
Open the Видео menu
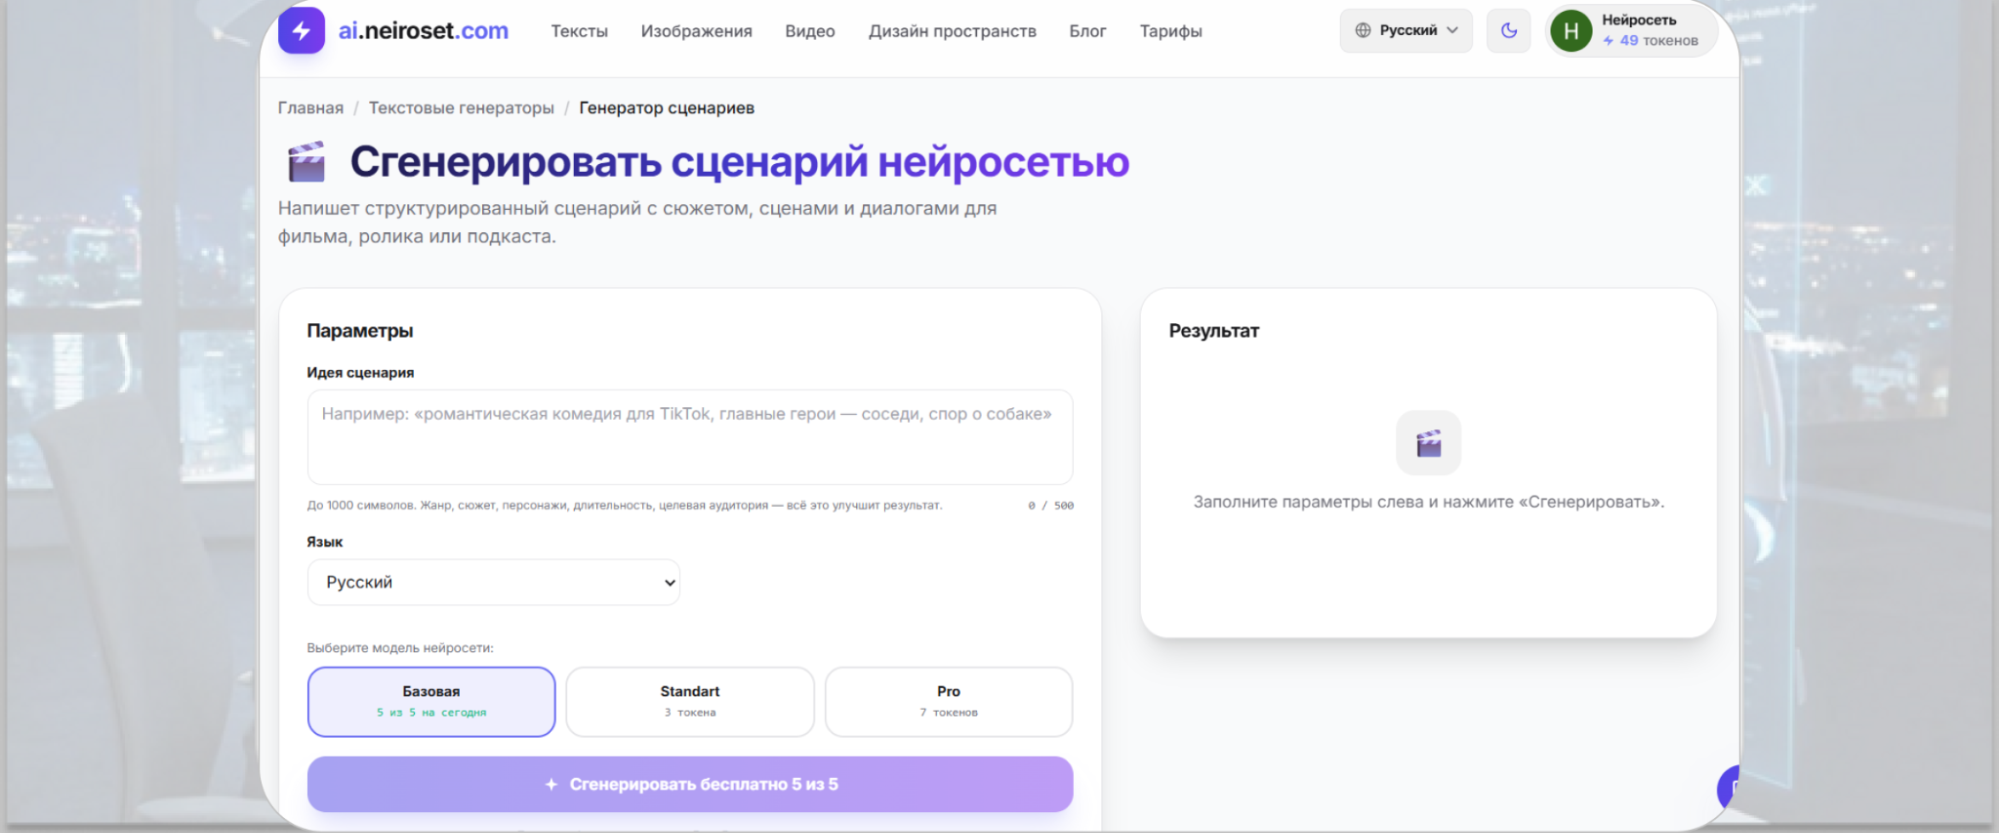[x=810, y=31]
